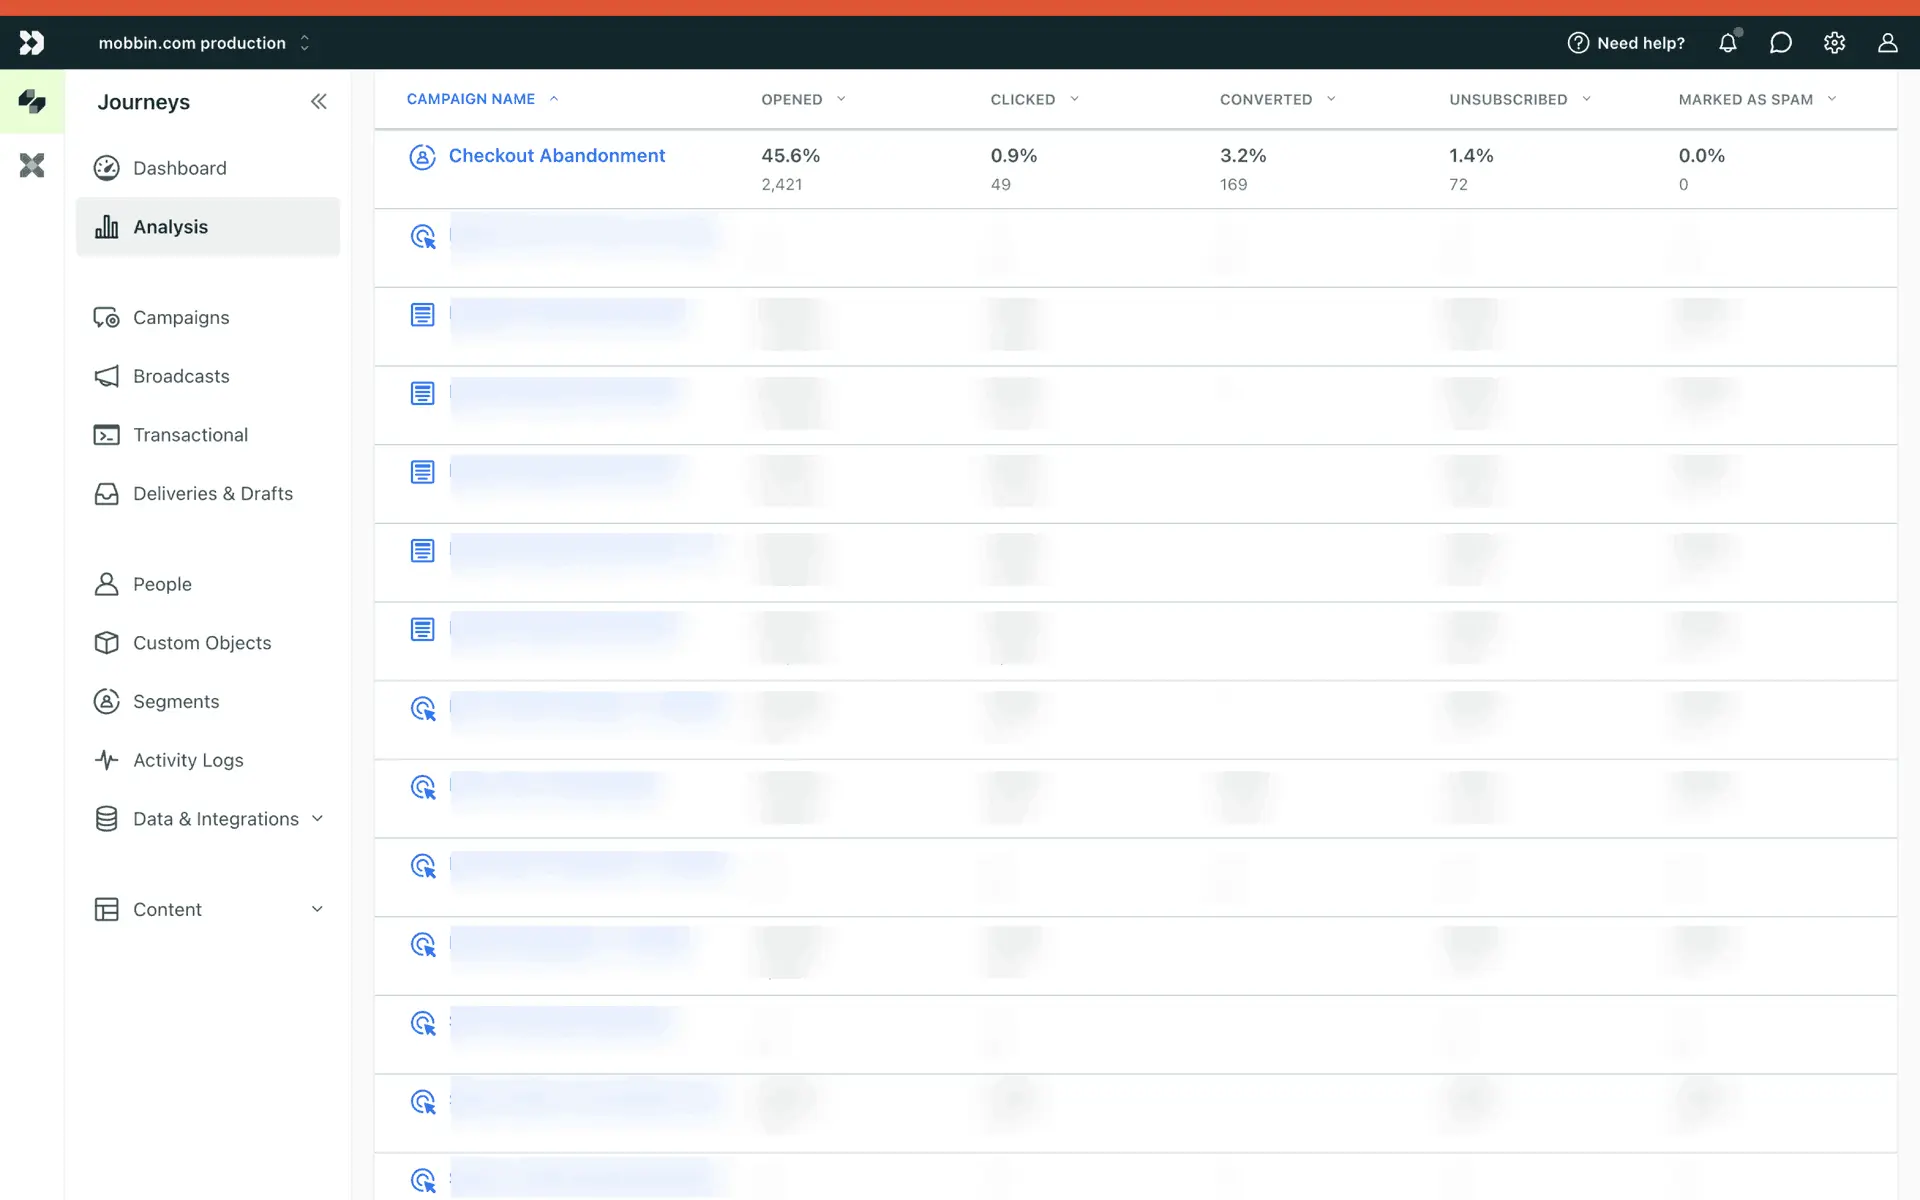Switch to the second product icon in left rail

pos(32,165)
